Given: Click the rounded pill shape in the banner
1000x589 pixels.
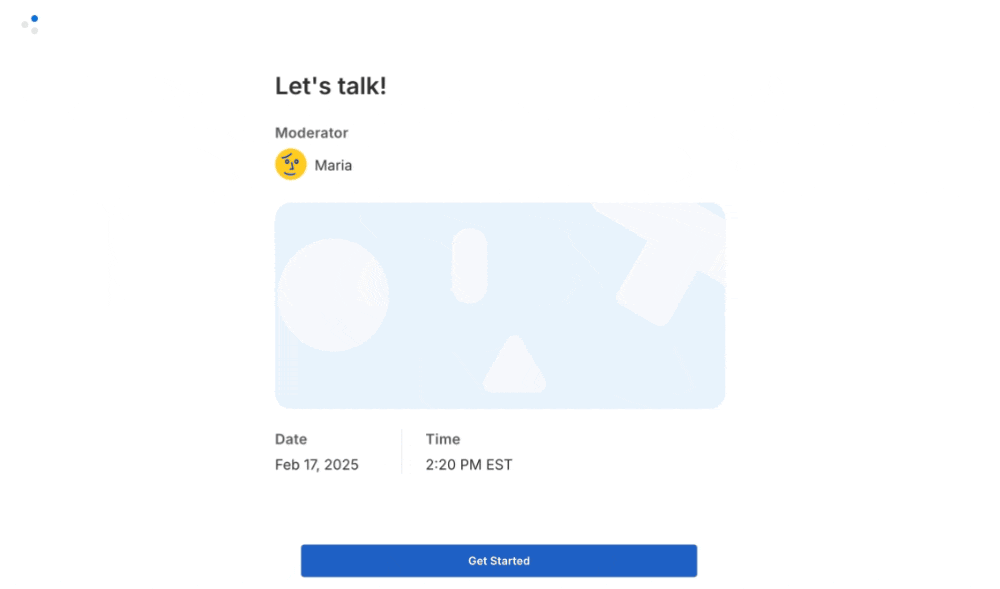Looking at the screenshot, I should click(469, 265).
